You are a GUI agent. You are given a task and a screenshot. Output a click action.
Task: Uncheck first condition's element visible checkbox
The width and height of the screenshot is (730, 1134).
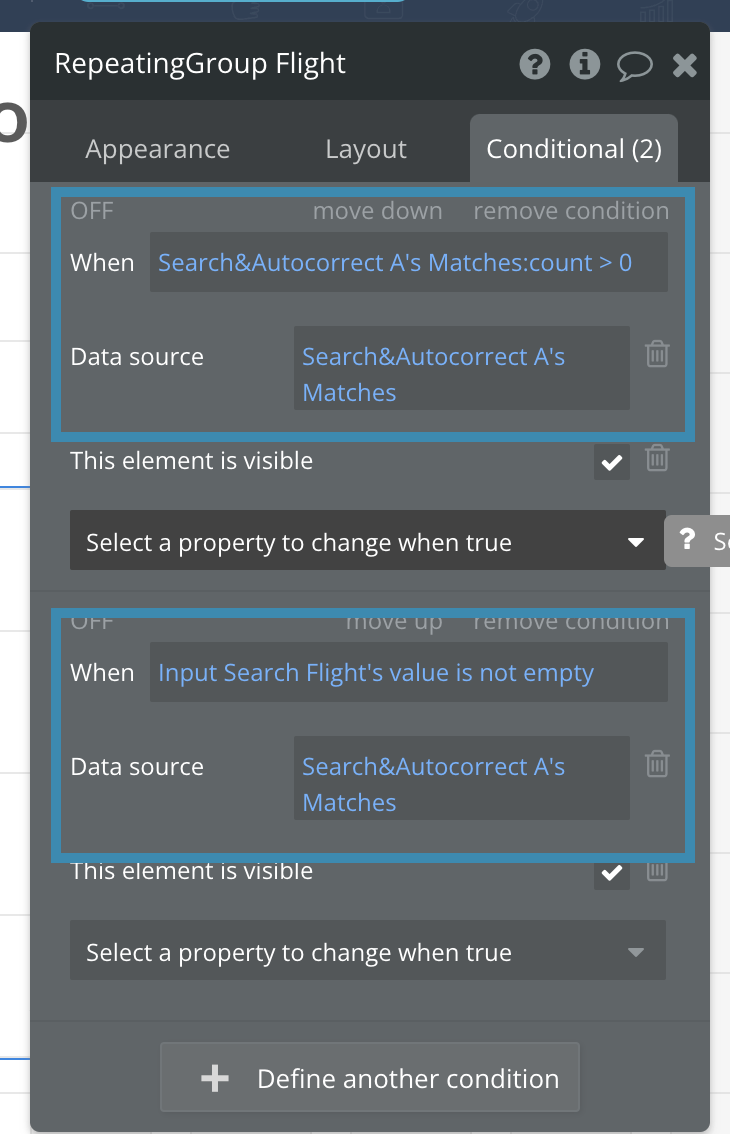pos(612,462)
